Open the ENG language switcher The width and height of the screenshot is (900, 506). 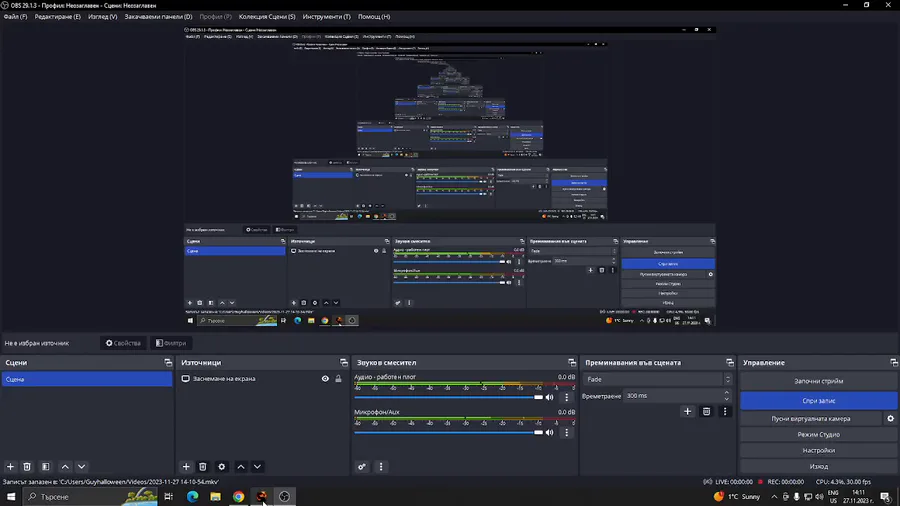[x=833, y=496]
